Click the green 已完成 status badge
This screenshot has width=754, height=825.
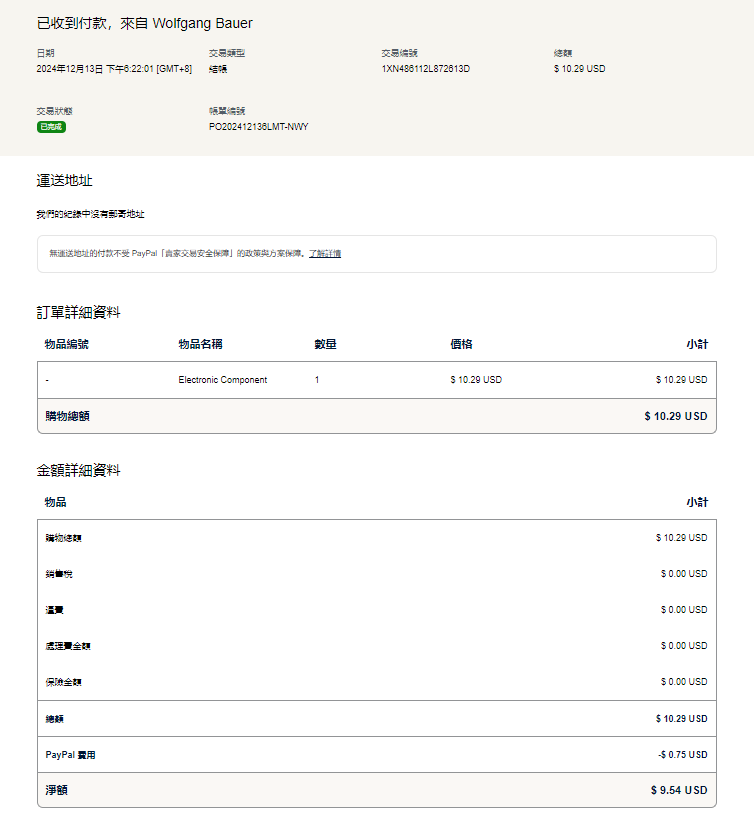(51, 127)
